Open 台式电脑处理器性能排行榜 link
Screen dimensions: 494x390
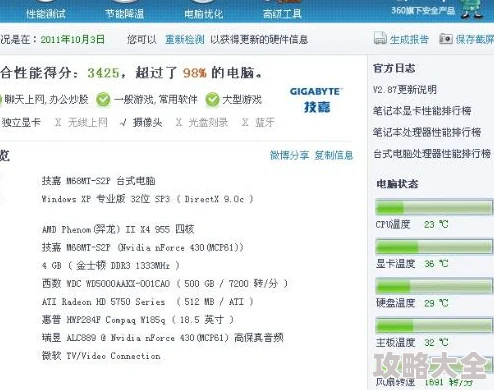(432, 154)
